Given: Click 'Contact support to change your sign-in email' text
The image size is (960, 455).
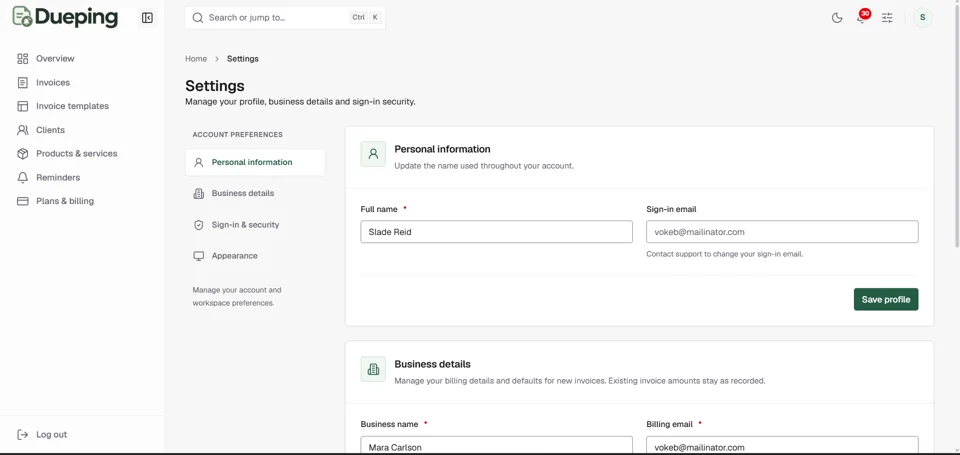Looking at the screenshot, I should 724,254.
